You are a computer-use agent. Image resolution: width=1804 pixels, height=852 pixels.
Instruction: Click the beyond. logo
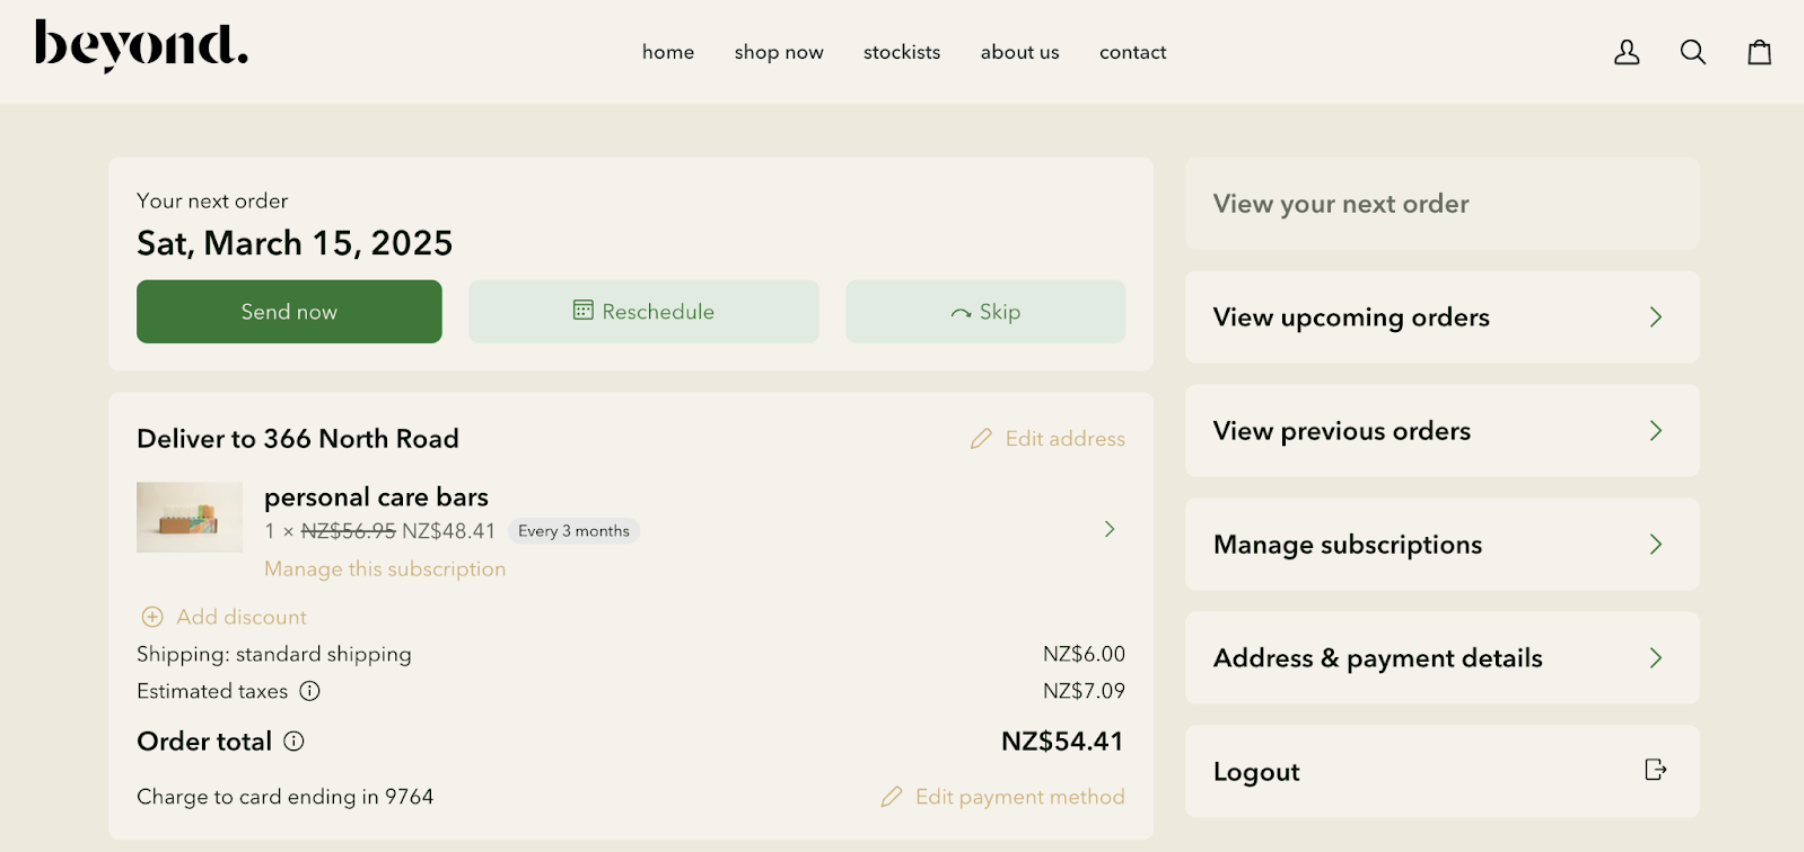coord(141,46)
